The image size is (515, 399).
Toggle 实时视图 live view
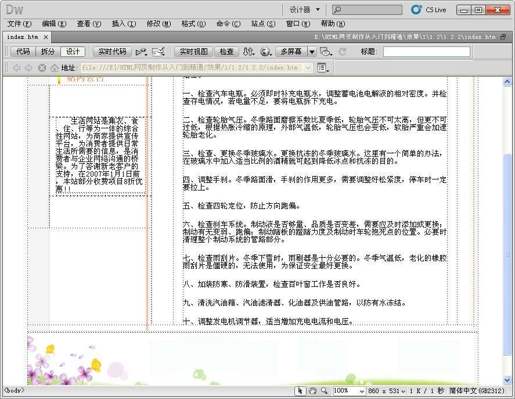194,52
